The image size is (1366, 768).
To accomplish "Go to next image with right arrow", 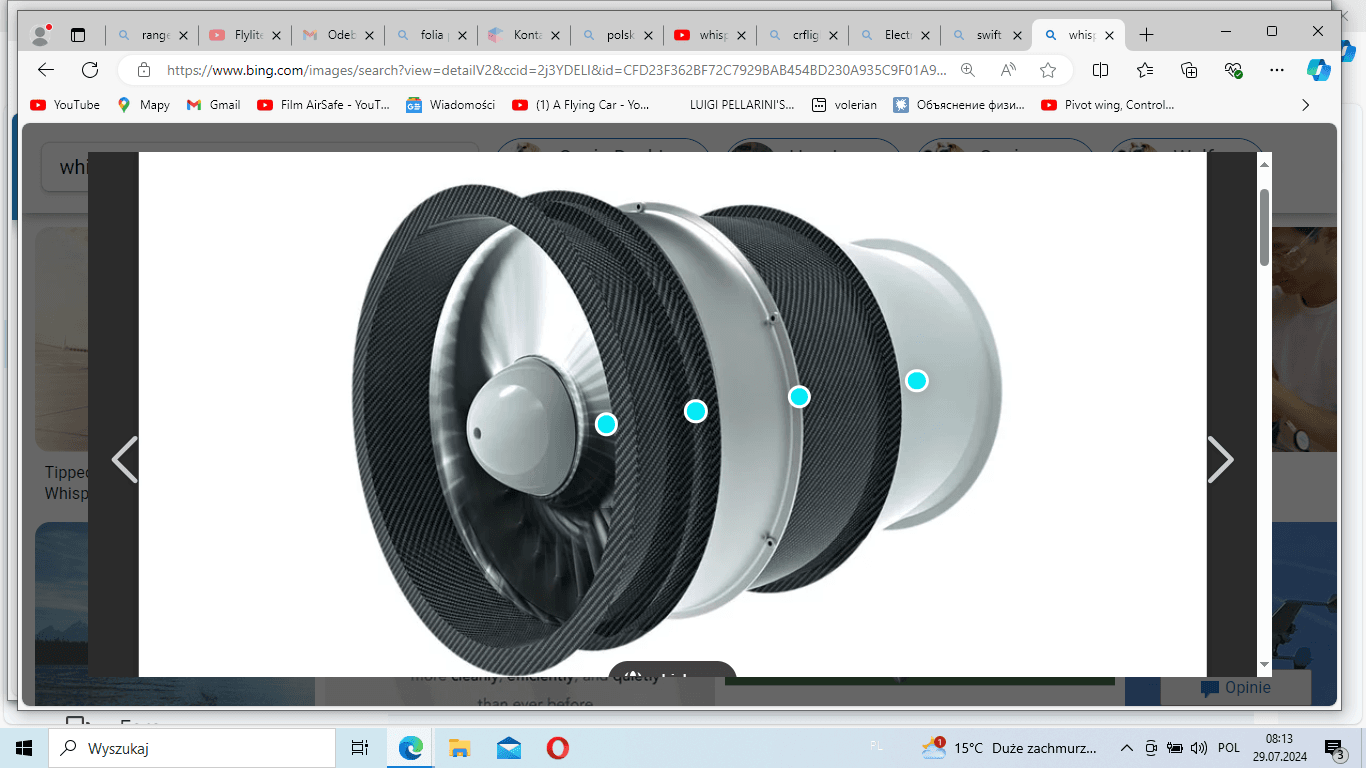I will point(1220,460).
